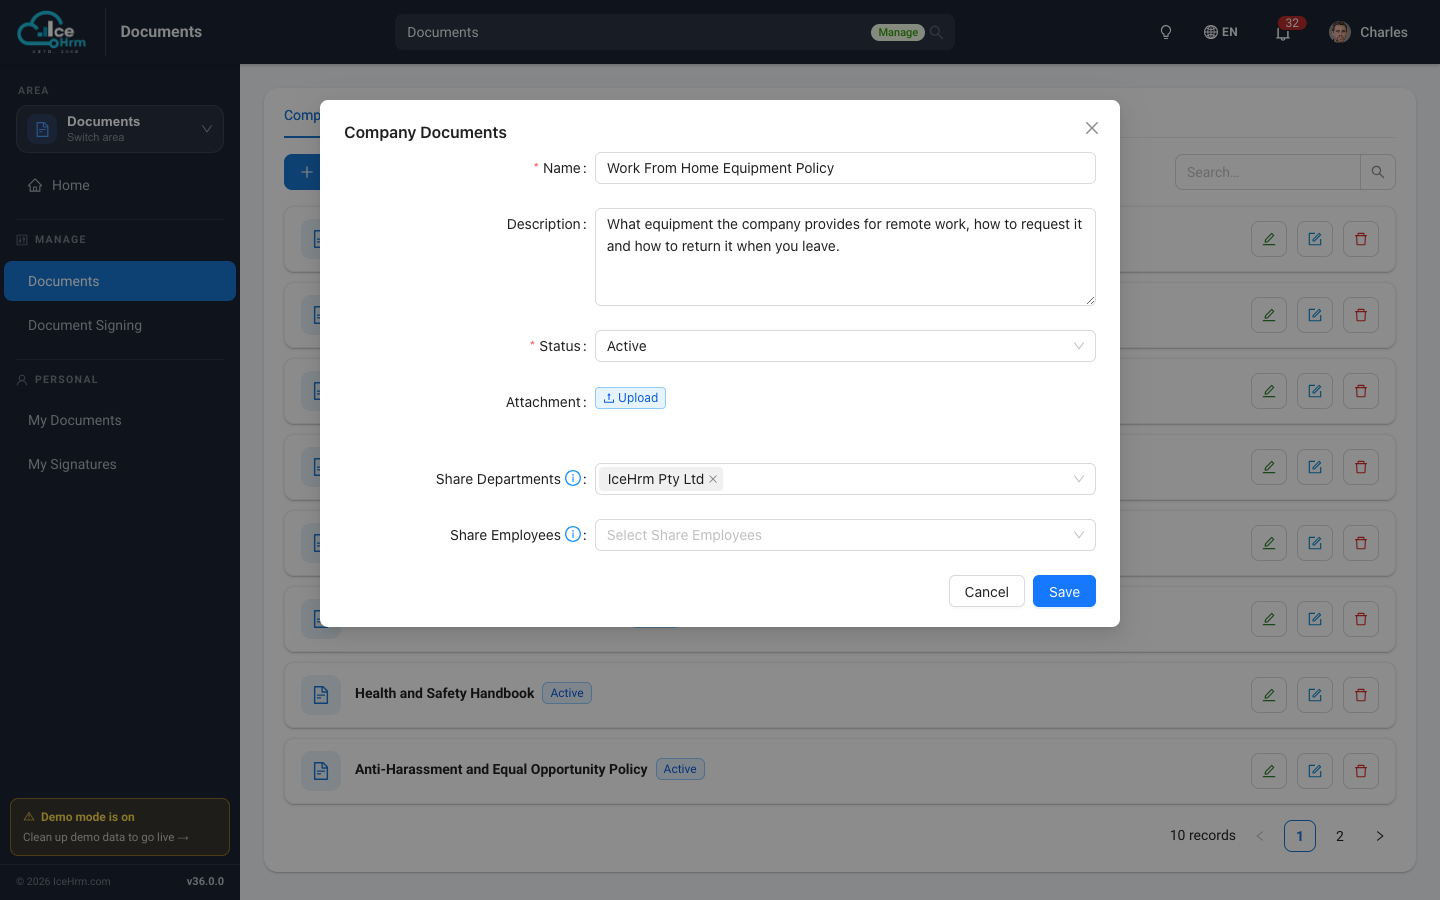Screen dimensions: 1440x900
Task: Click the Share Departments info icon
Action: point(573,478)
